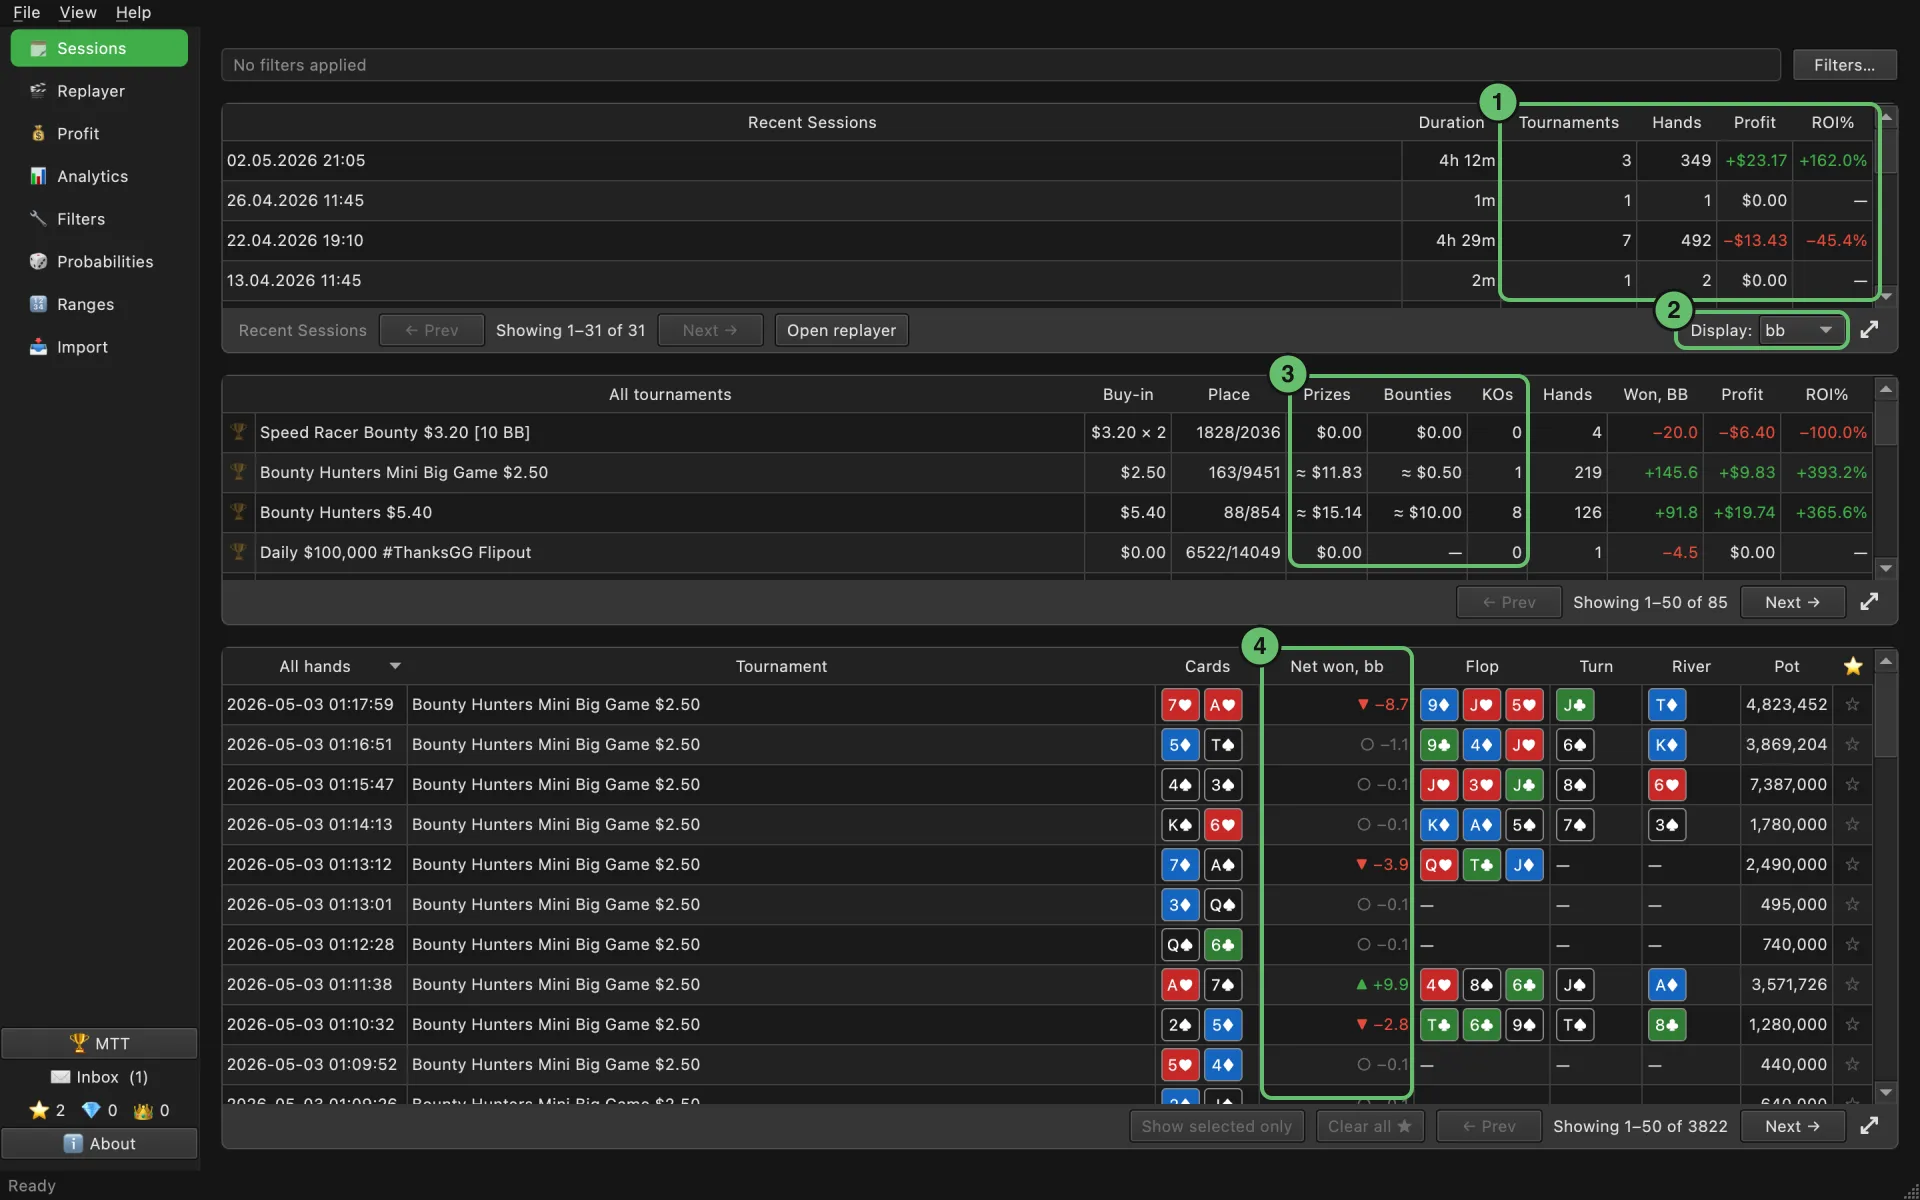Screen dimensions: 1920x1200
Task: Open the Replayer section from the sidebar
Action: click(x=99, y=91)
